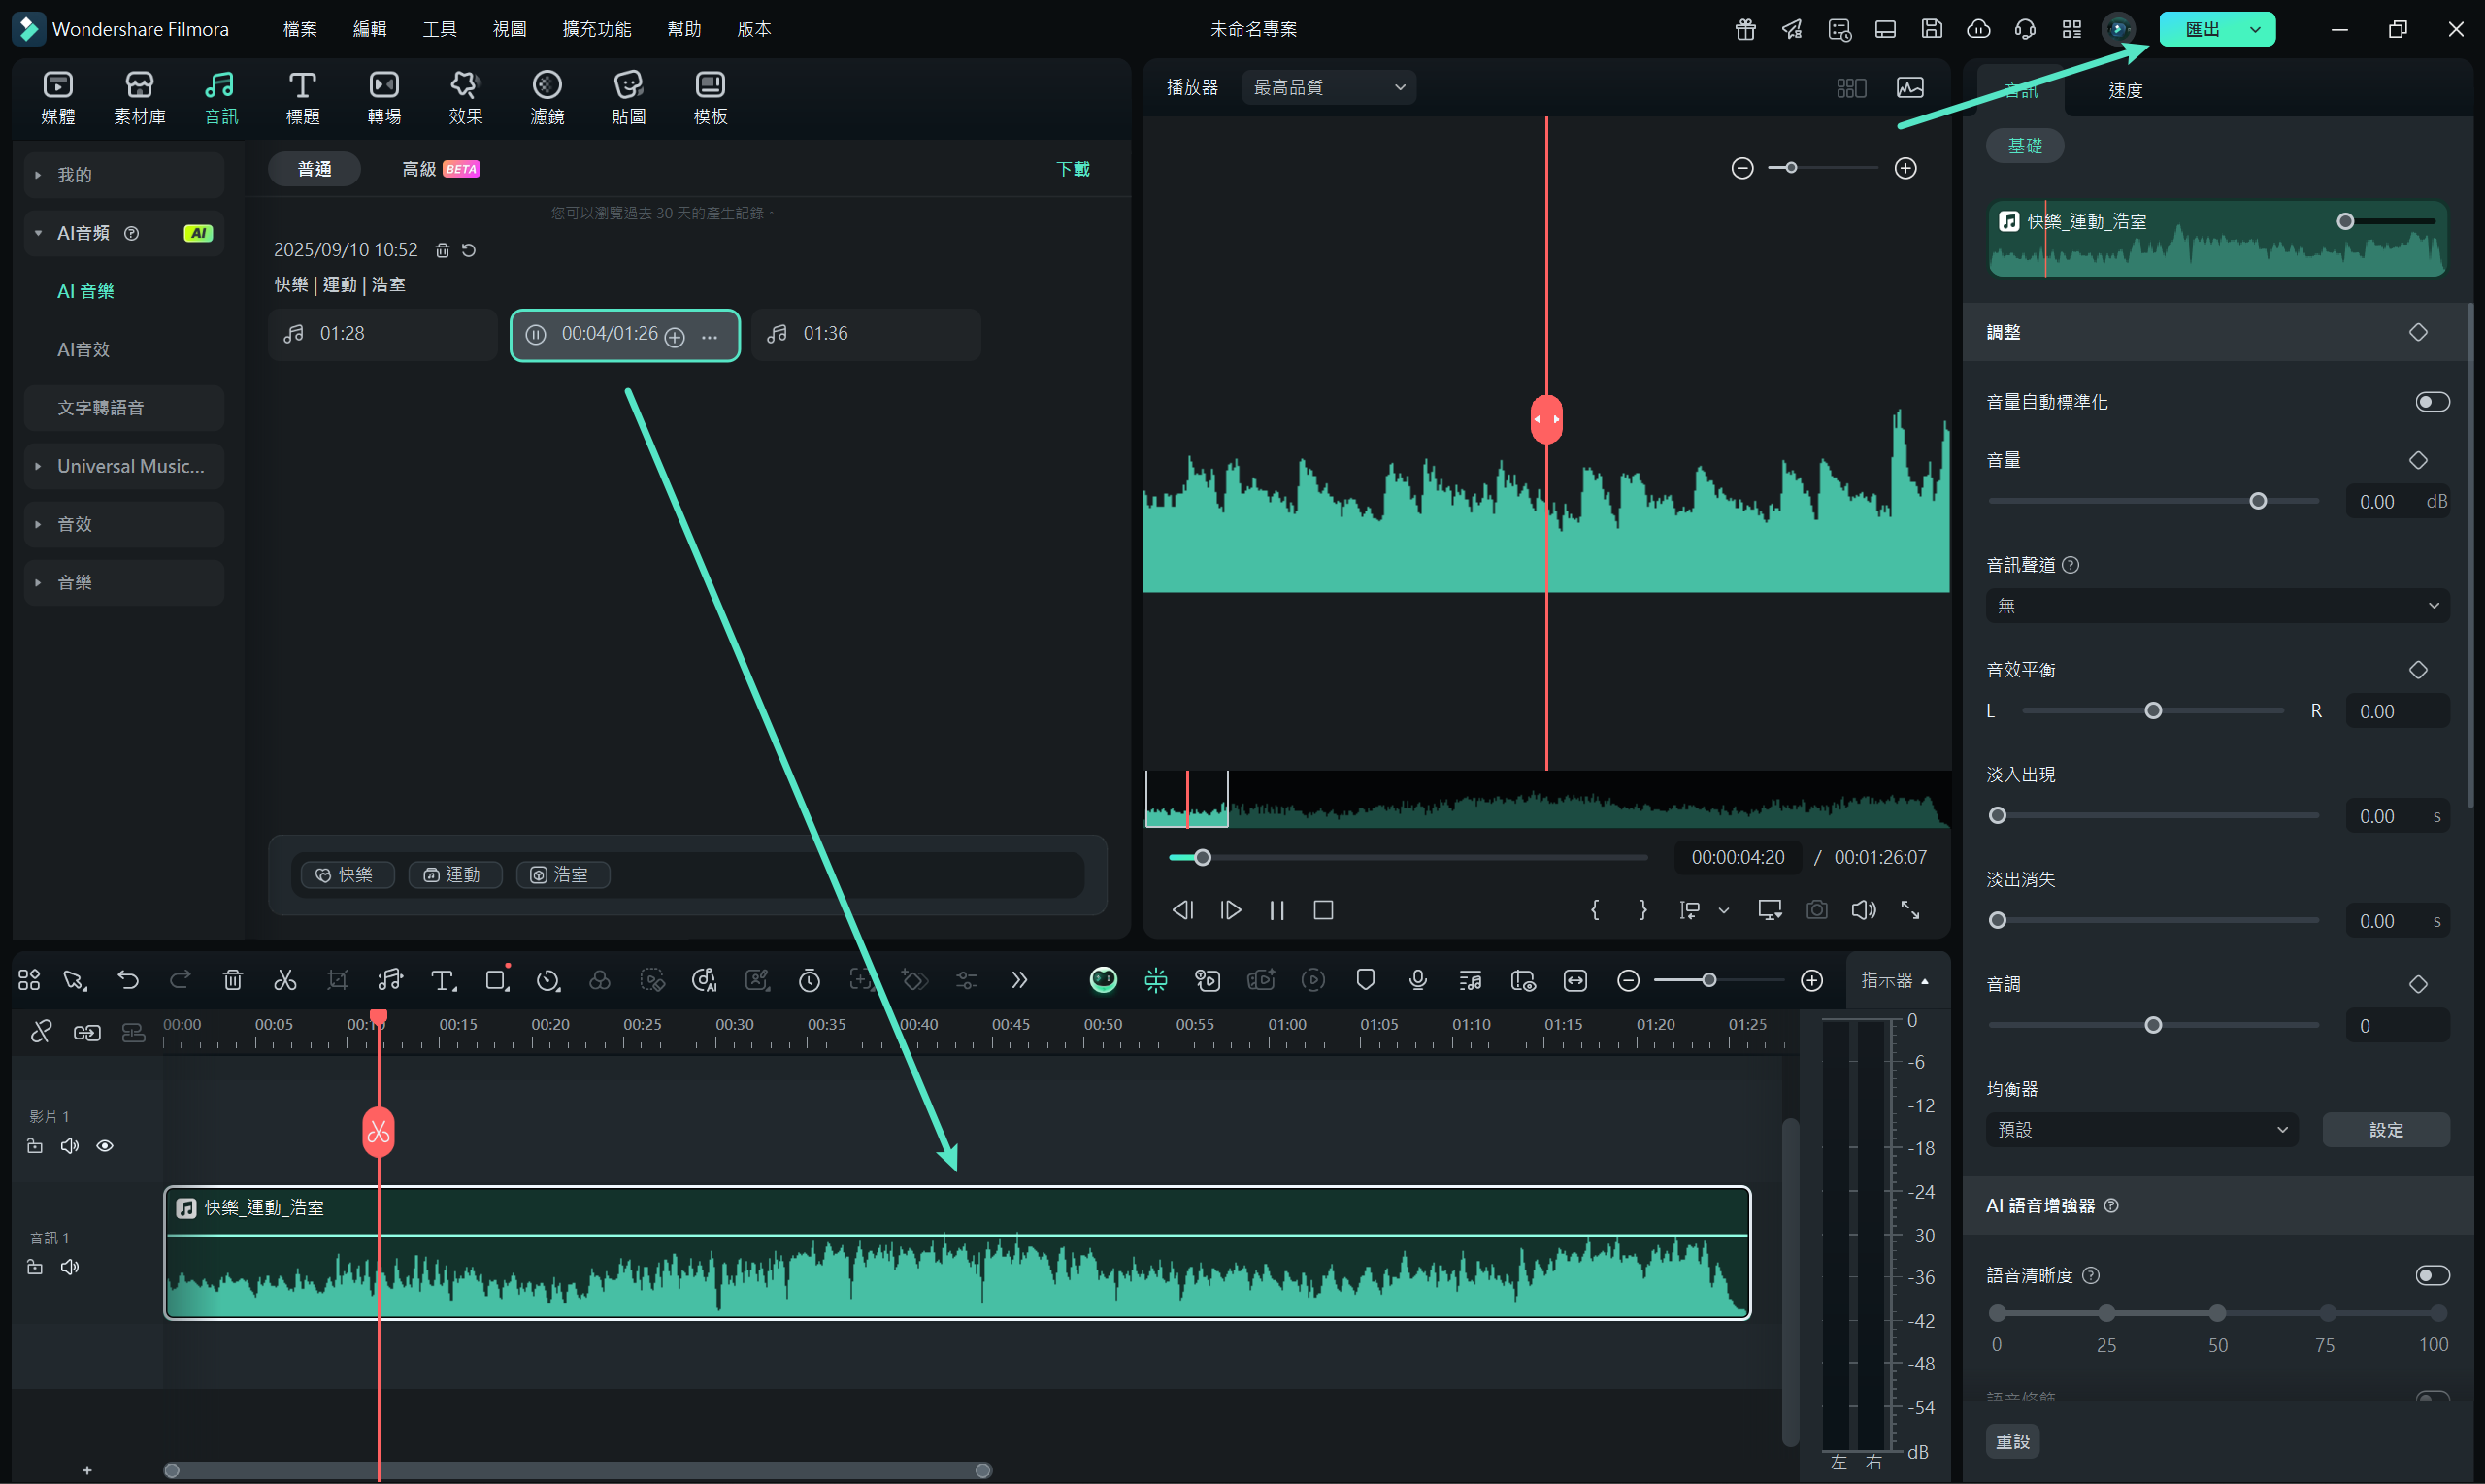Zoom in the waveform preview with plus icon
This screenshot has height=1484, width=2485.
tap(1906, 168)
